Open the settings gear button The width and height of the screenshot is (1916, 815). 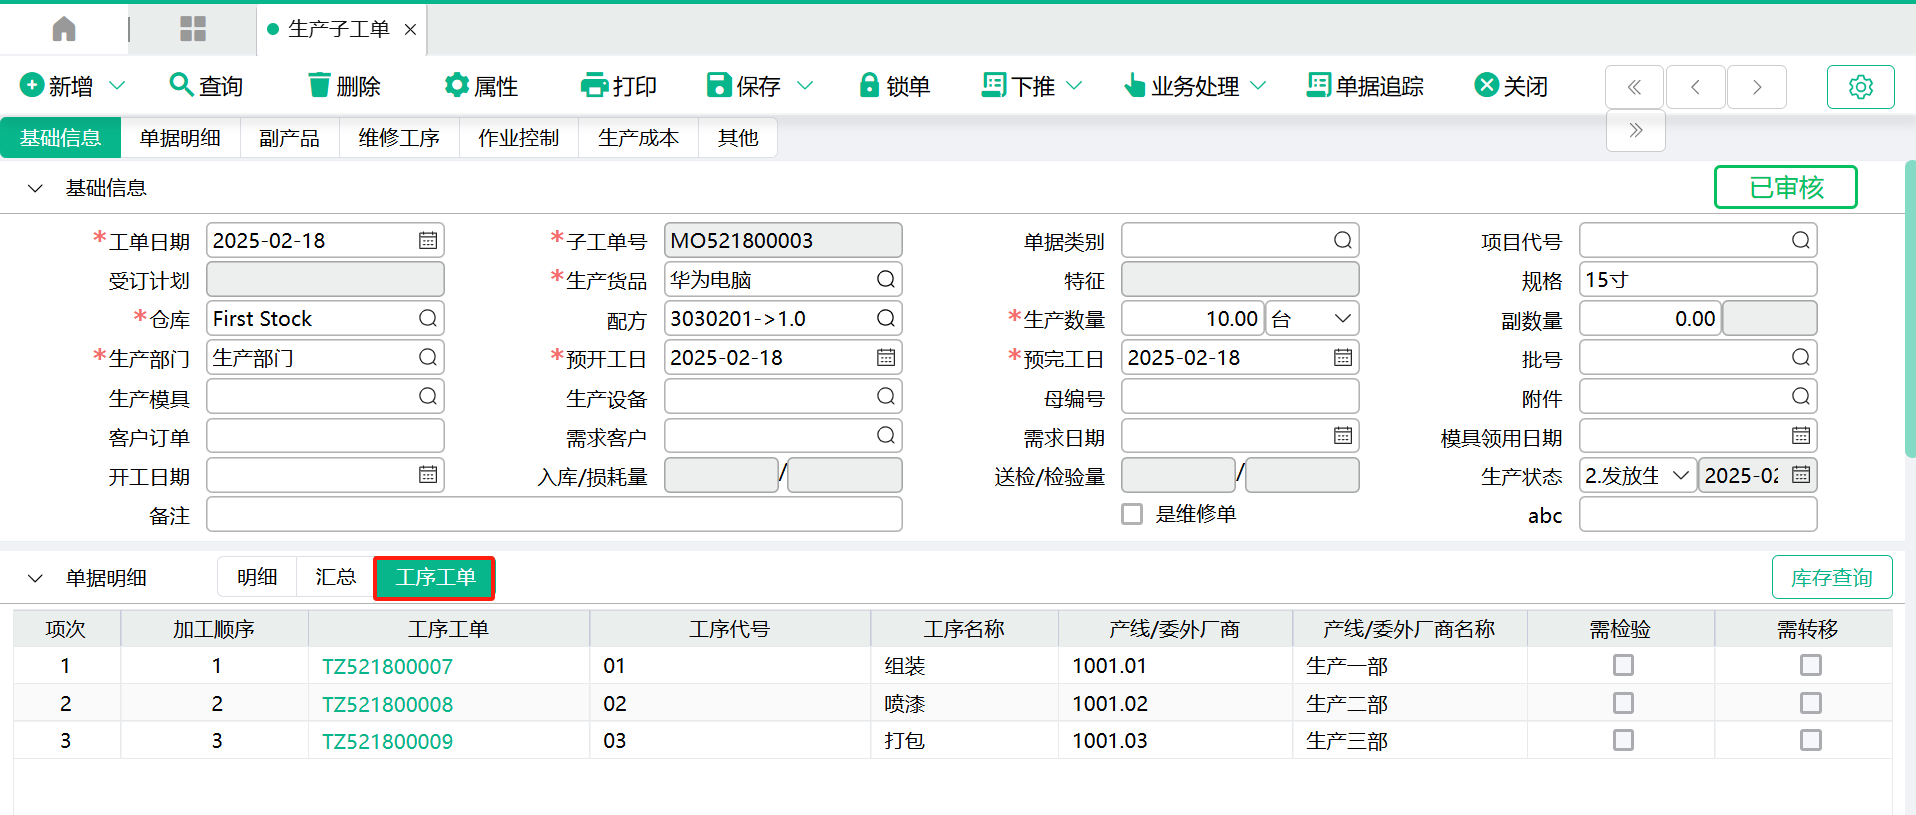point(1860,87)
